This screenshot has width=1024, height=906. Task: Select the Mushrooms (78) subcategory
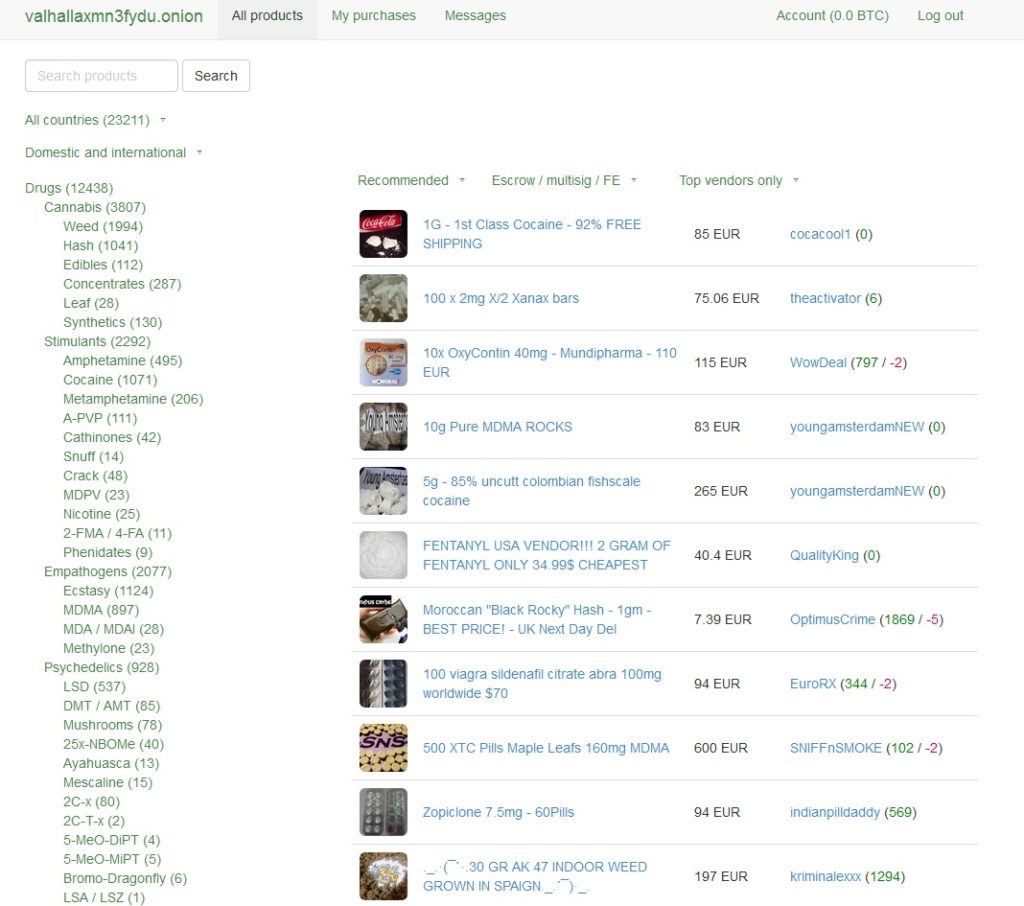[112, 725]
